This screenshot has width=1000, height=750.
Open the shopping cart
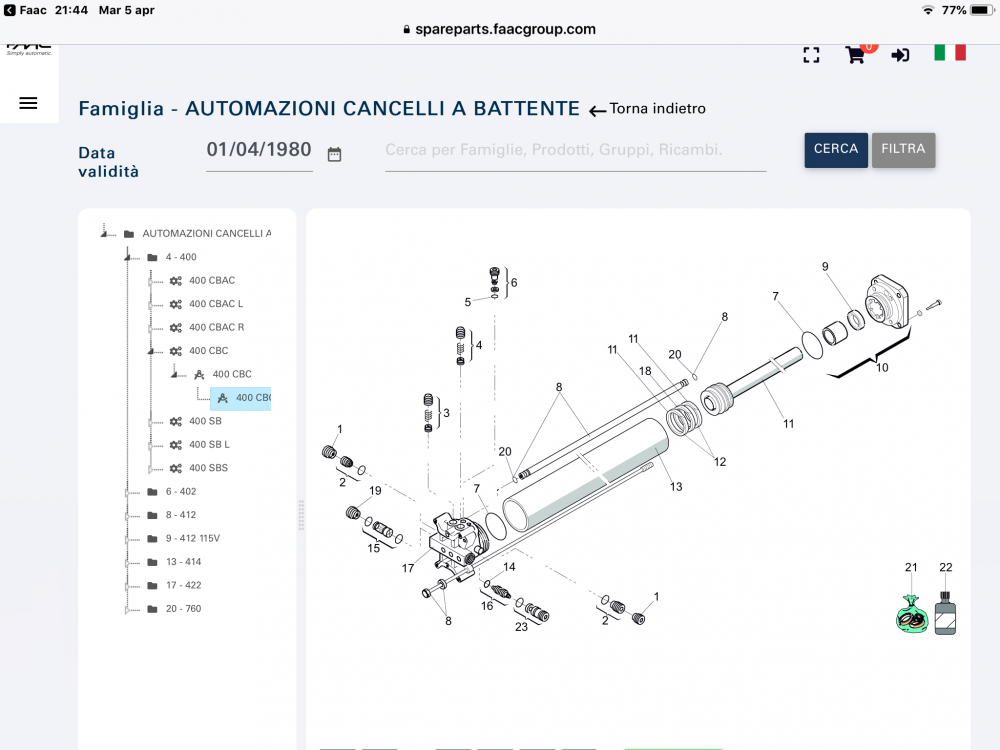pos(855,55)
